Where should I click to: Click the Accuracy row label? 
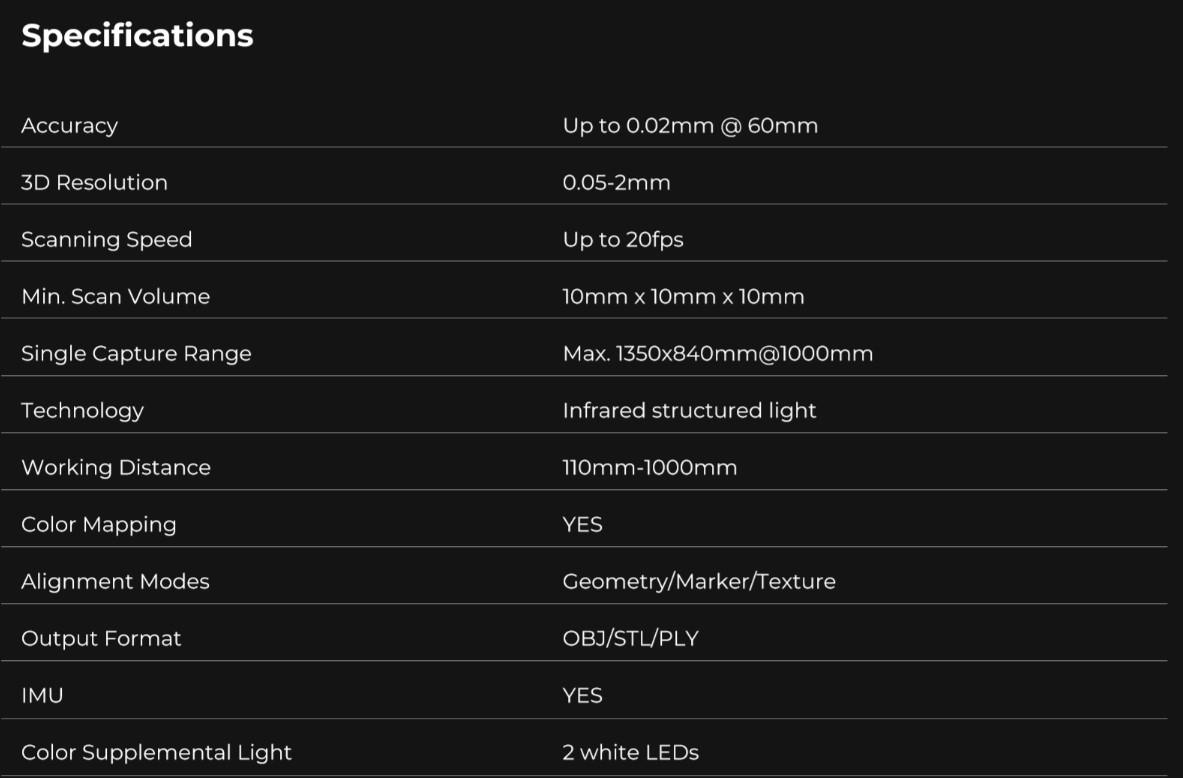[69, 126]
